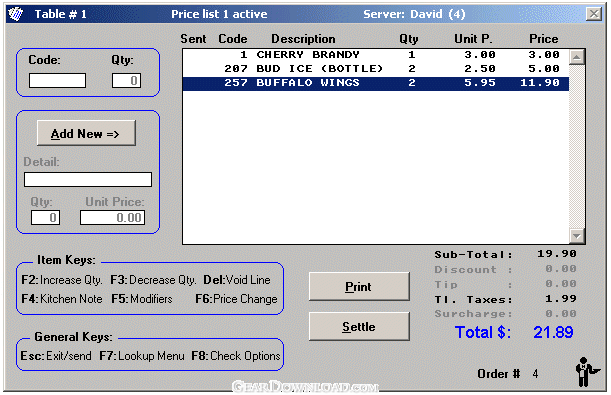Click the F7: Lookup Menu label
The height and width of the screenshot is (395, 611).
[x=142, y=356]
